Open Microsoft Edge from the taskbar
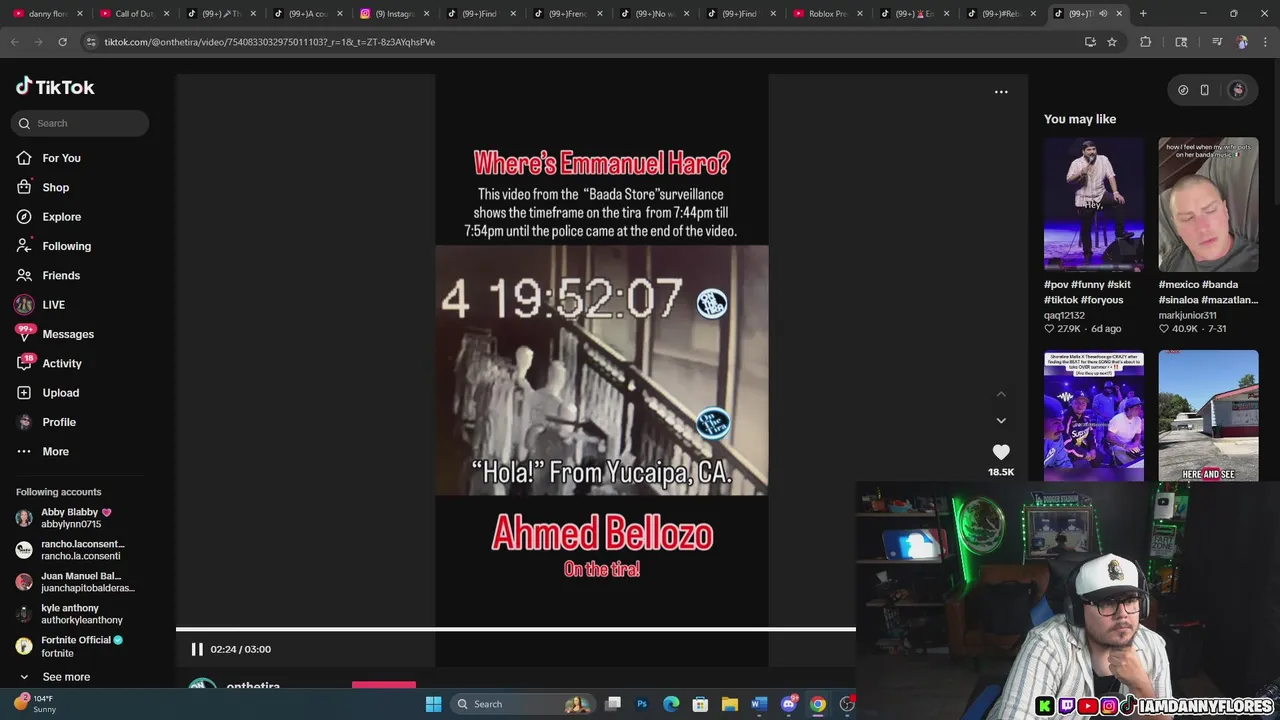 point(671,704)
